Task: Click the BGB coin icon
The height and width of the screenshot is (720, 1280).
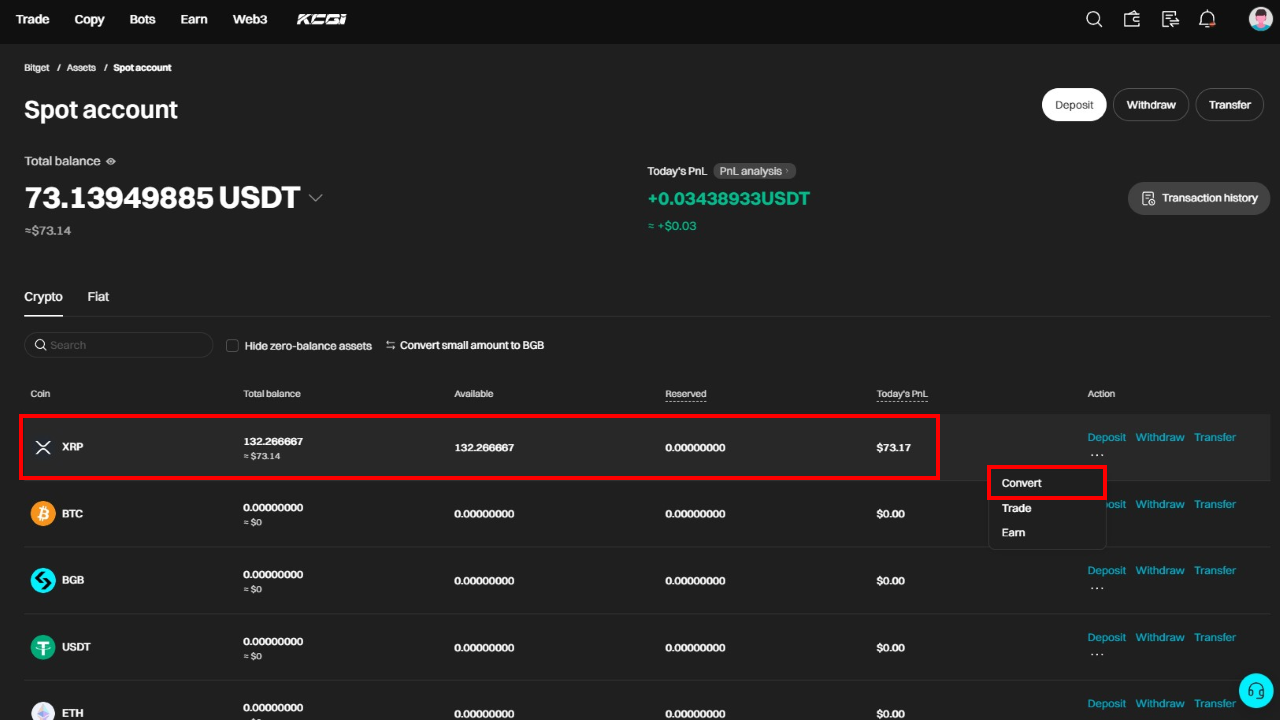Action: tap(43, 580)
